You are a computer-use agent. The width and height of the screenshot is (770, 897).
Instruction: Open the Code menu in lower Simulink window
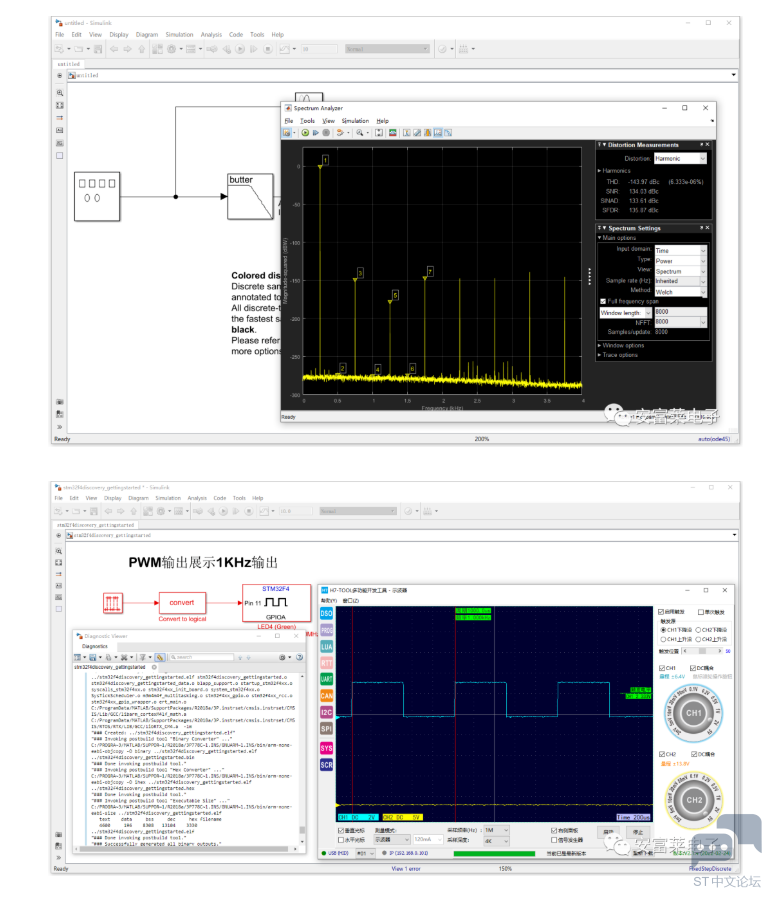click(x=220, y=498)
